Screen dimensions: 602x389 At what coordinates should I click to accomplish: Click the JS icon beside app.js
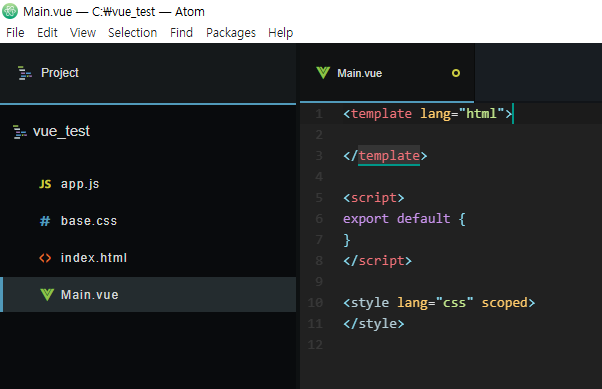[x=45, y=184]
